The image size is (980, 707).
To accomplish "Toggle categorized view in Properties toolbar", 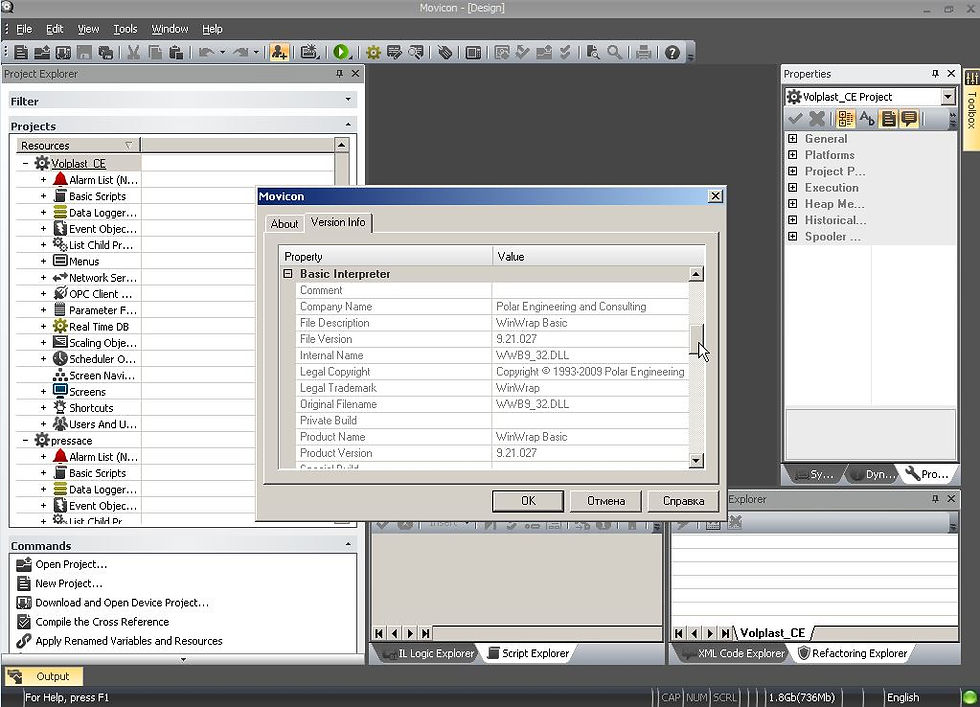I will (x=845, y=118).
